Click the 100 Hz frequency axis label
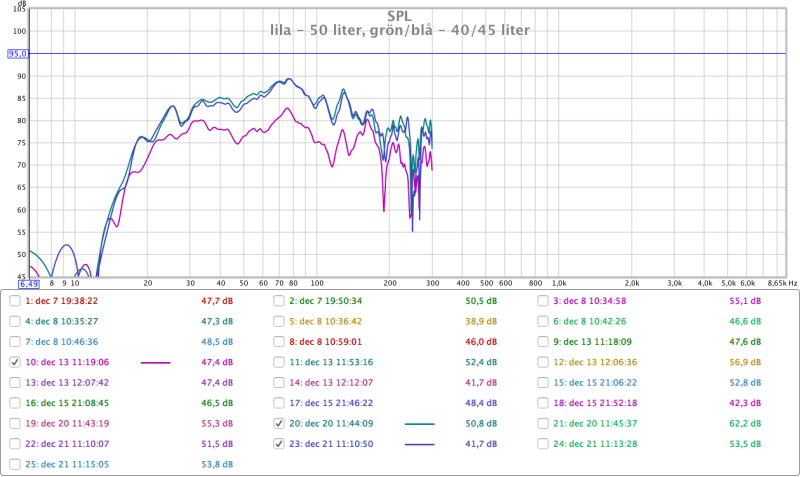This screenshot has width=800, height=477. click(x=317, y=283)
